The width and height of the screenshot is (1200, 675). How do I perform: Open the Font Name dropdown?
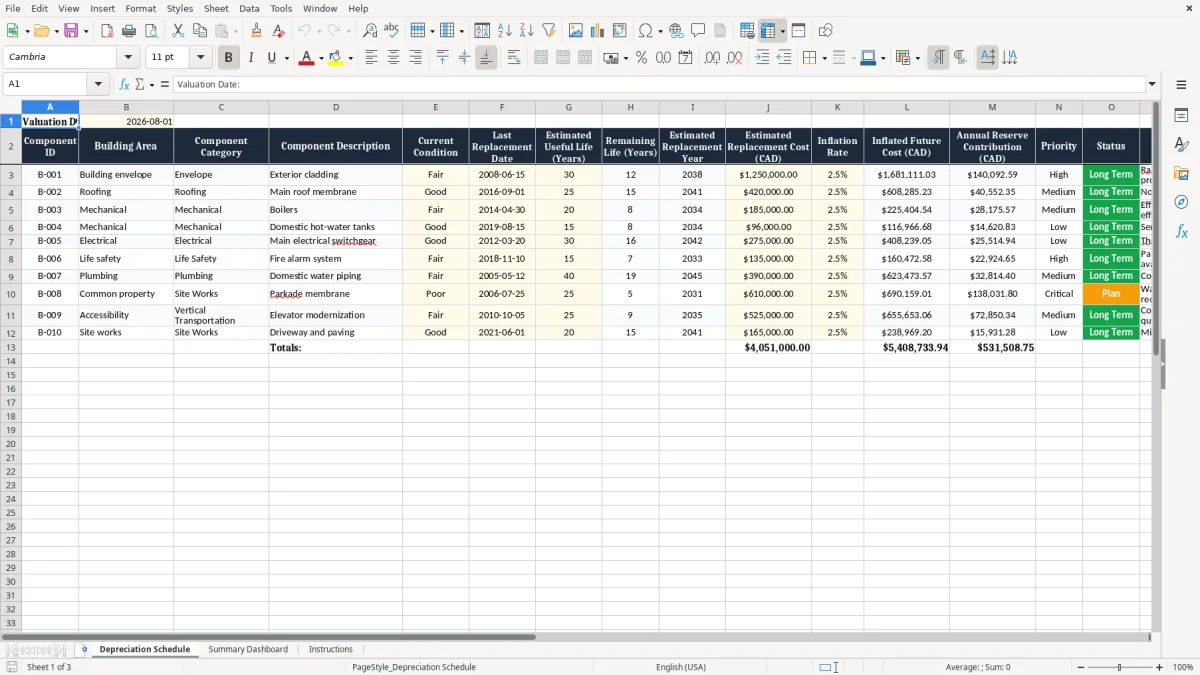128,57
